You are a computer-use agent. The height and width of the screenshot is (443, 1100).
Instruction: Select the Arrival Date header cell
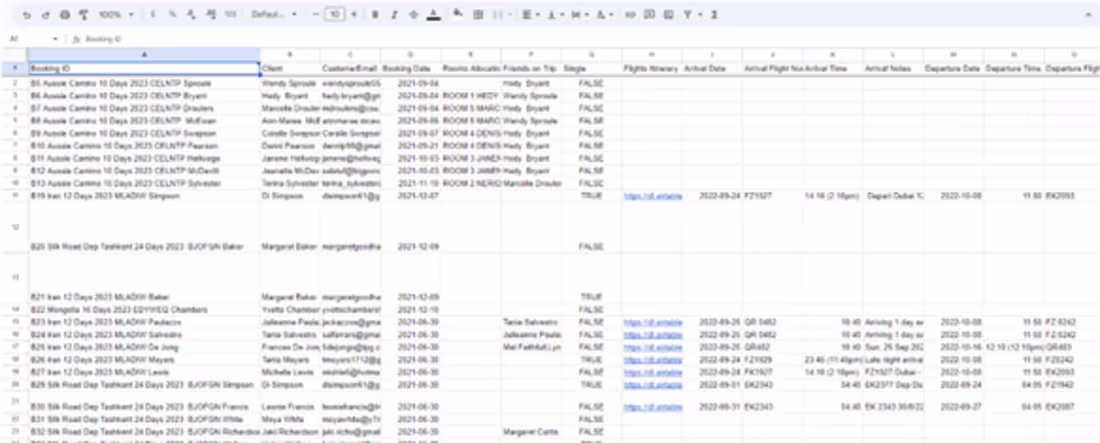click(712, 68)
